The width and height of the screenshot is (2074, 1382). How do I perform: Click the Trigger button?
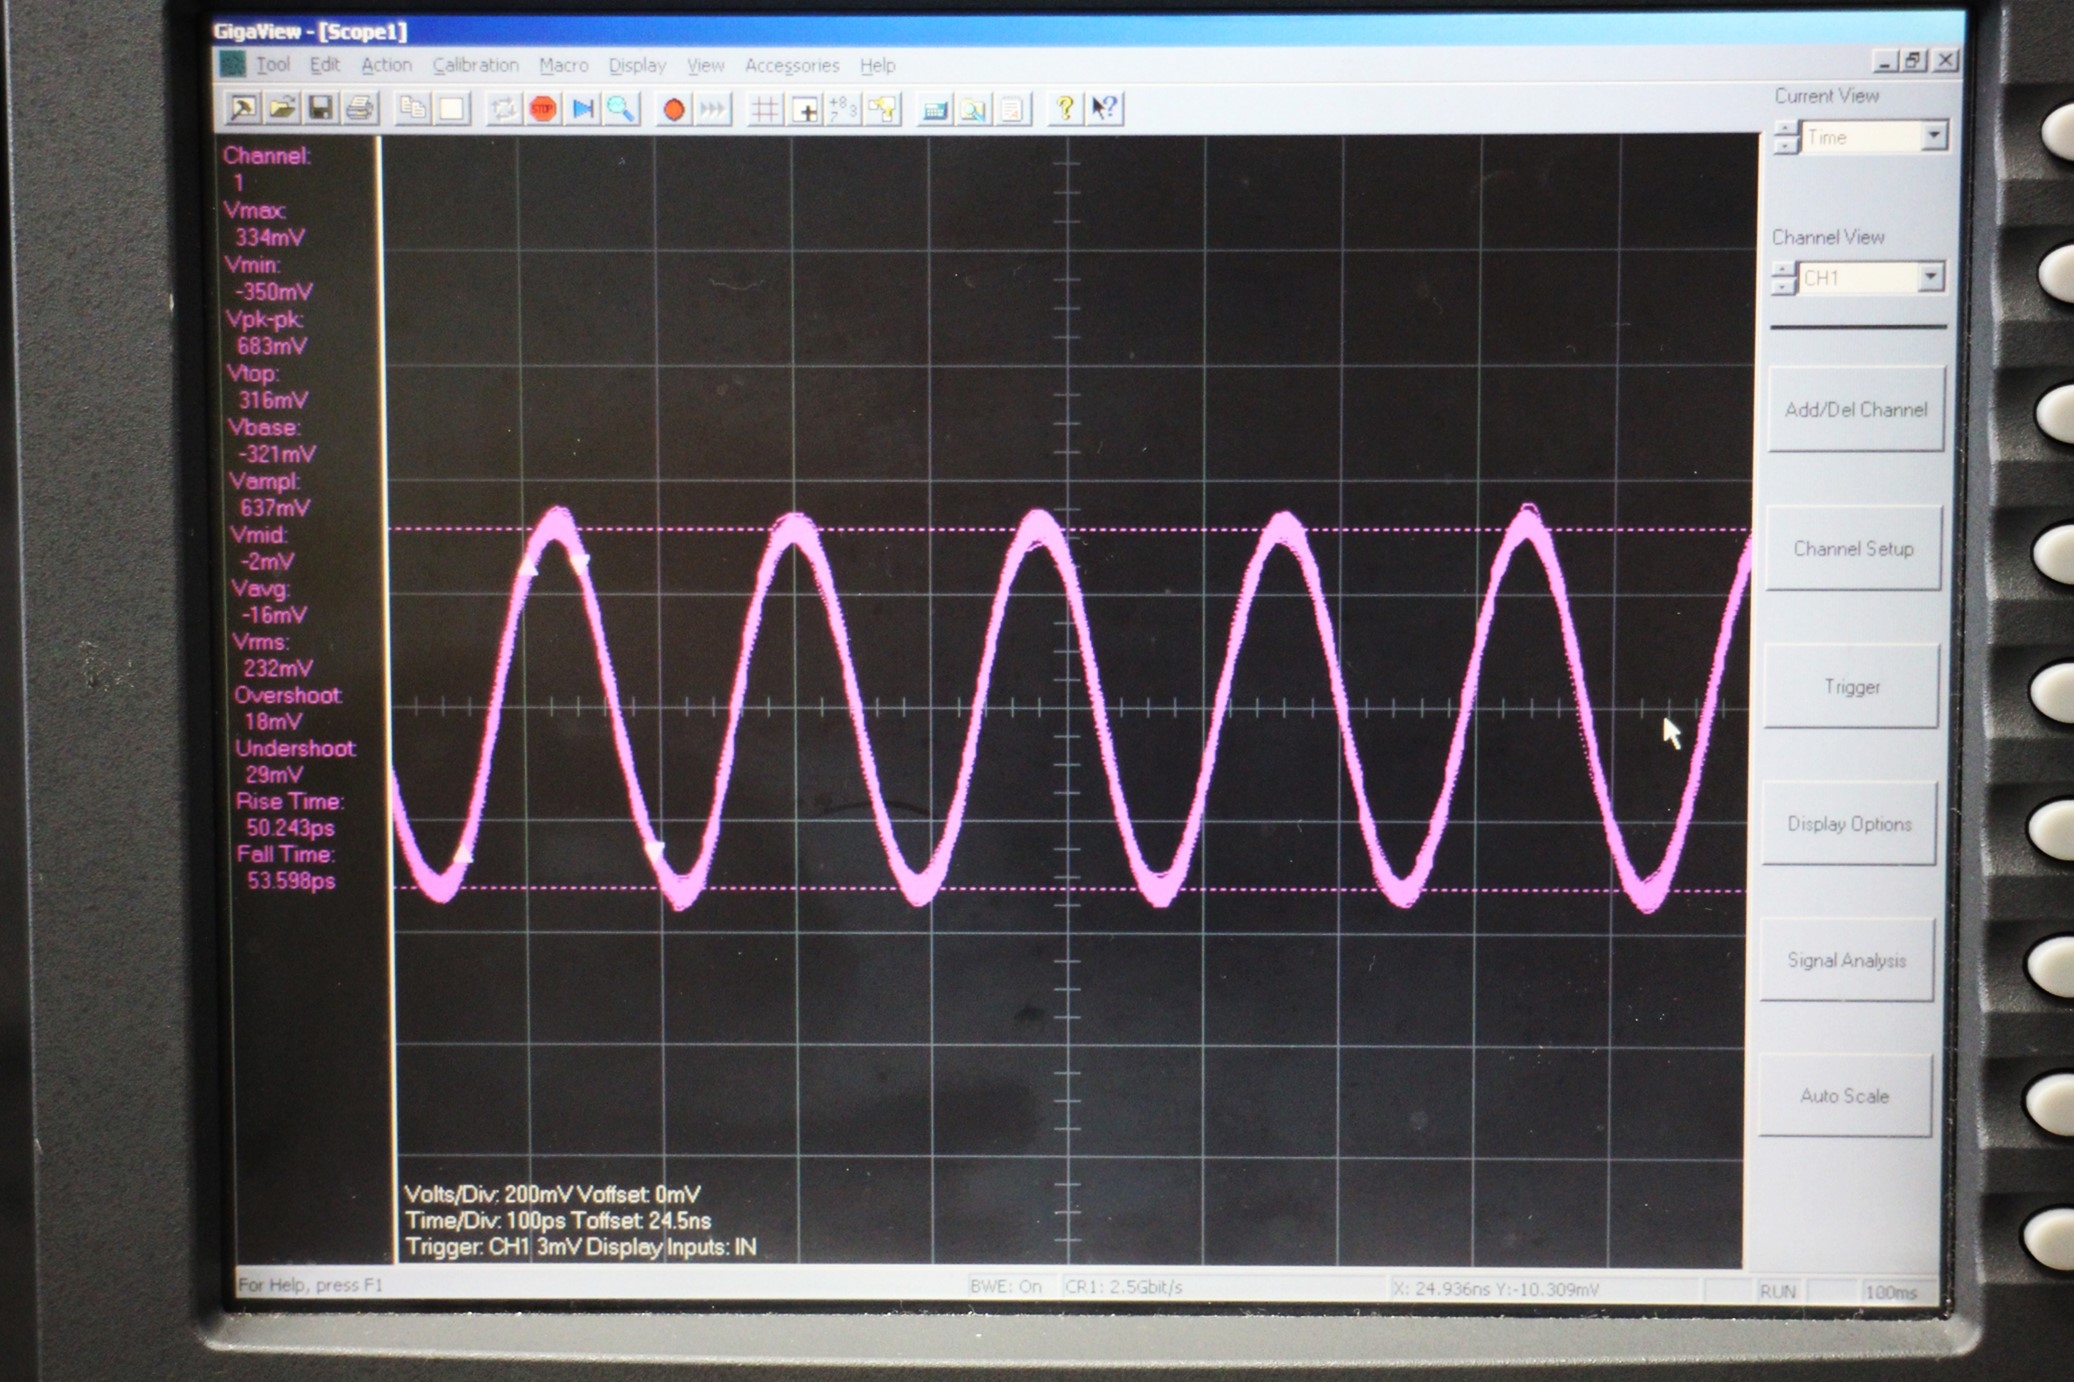1851,686
